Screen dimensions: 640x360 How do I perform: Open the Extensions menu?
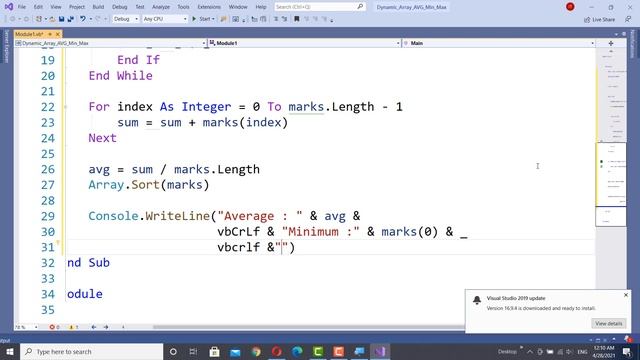(209, 7)
